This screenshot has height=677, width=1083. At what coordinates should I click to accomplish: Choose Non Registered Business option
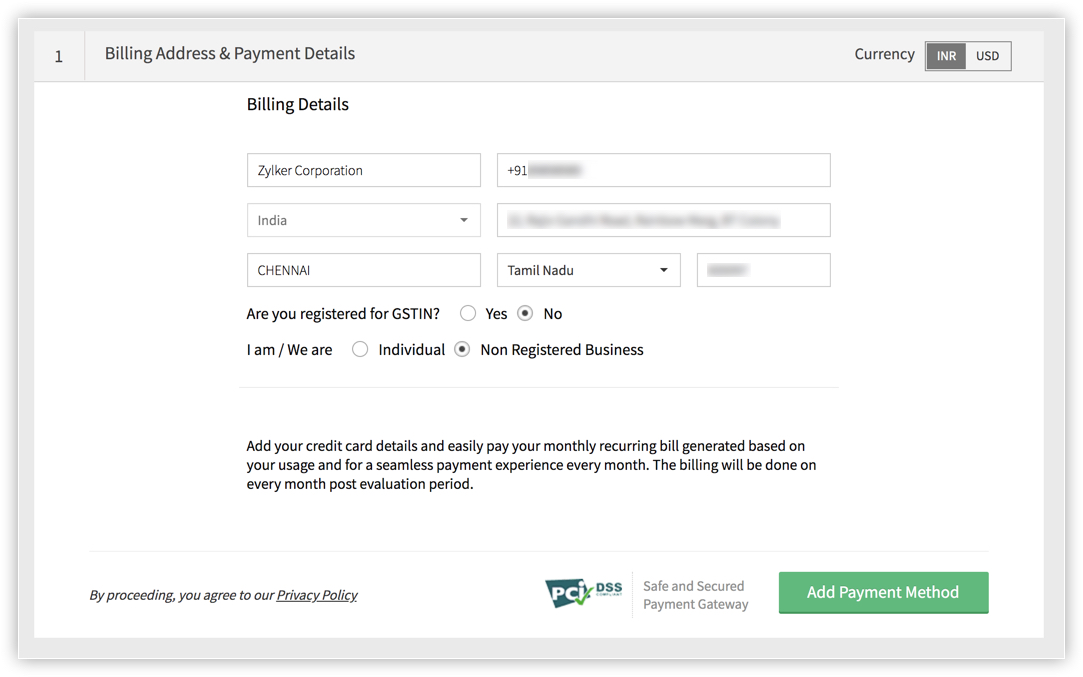[463, 350]
